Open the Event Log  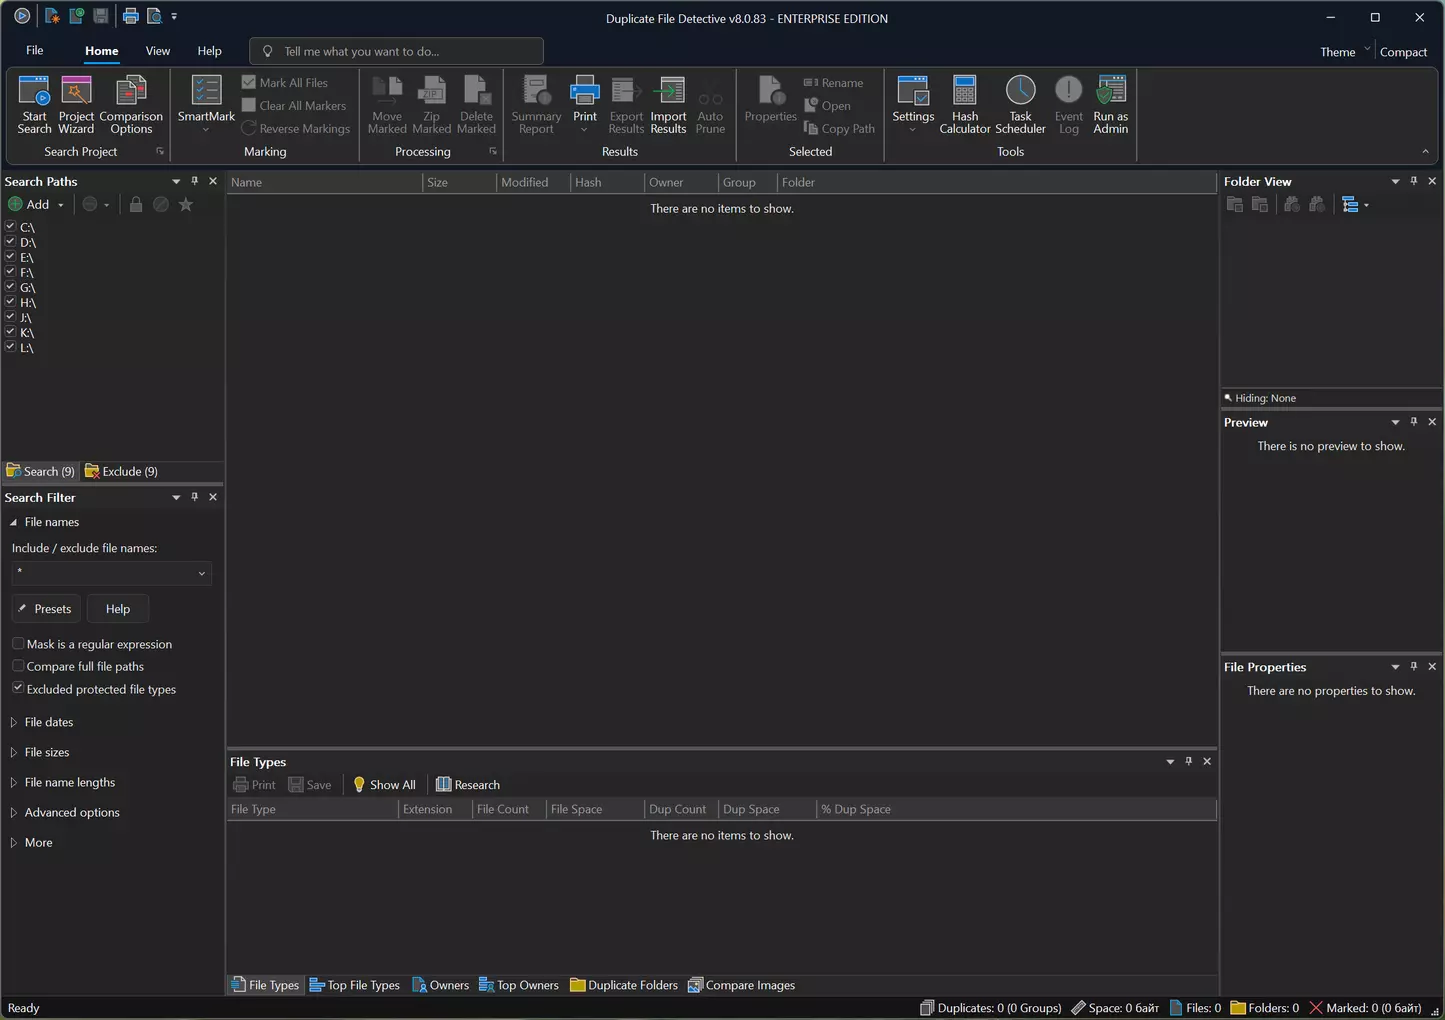point(1068,105)
